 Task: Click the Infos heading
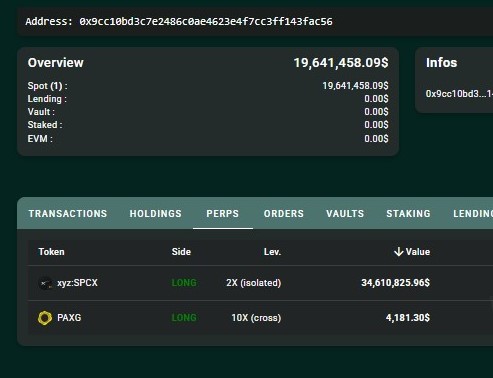coord(442,63)
